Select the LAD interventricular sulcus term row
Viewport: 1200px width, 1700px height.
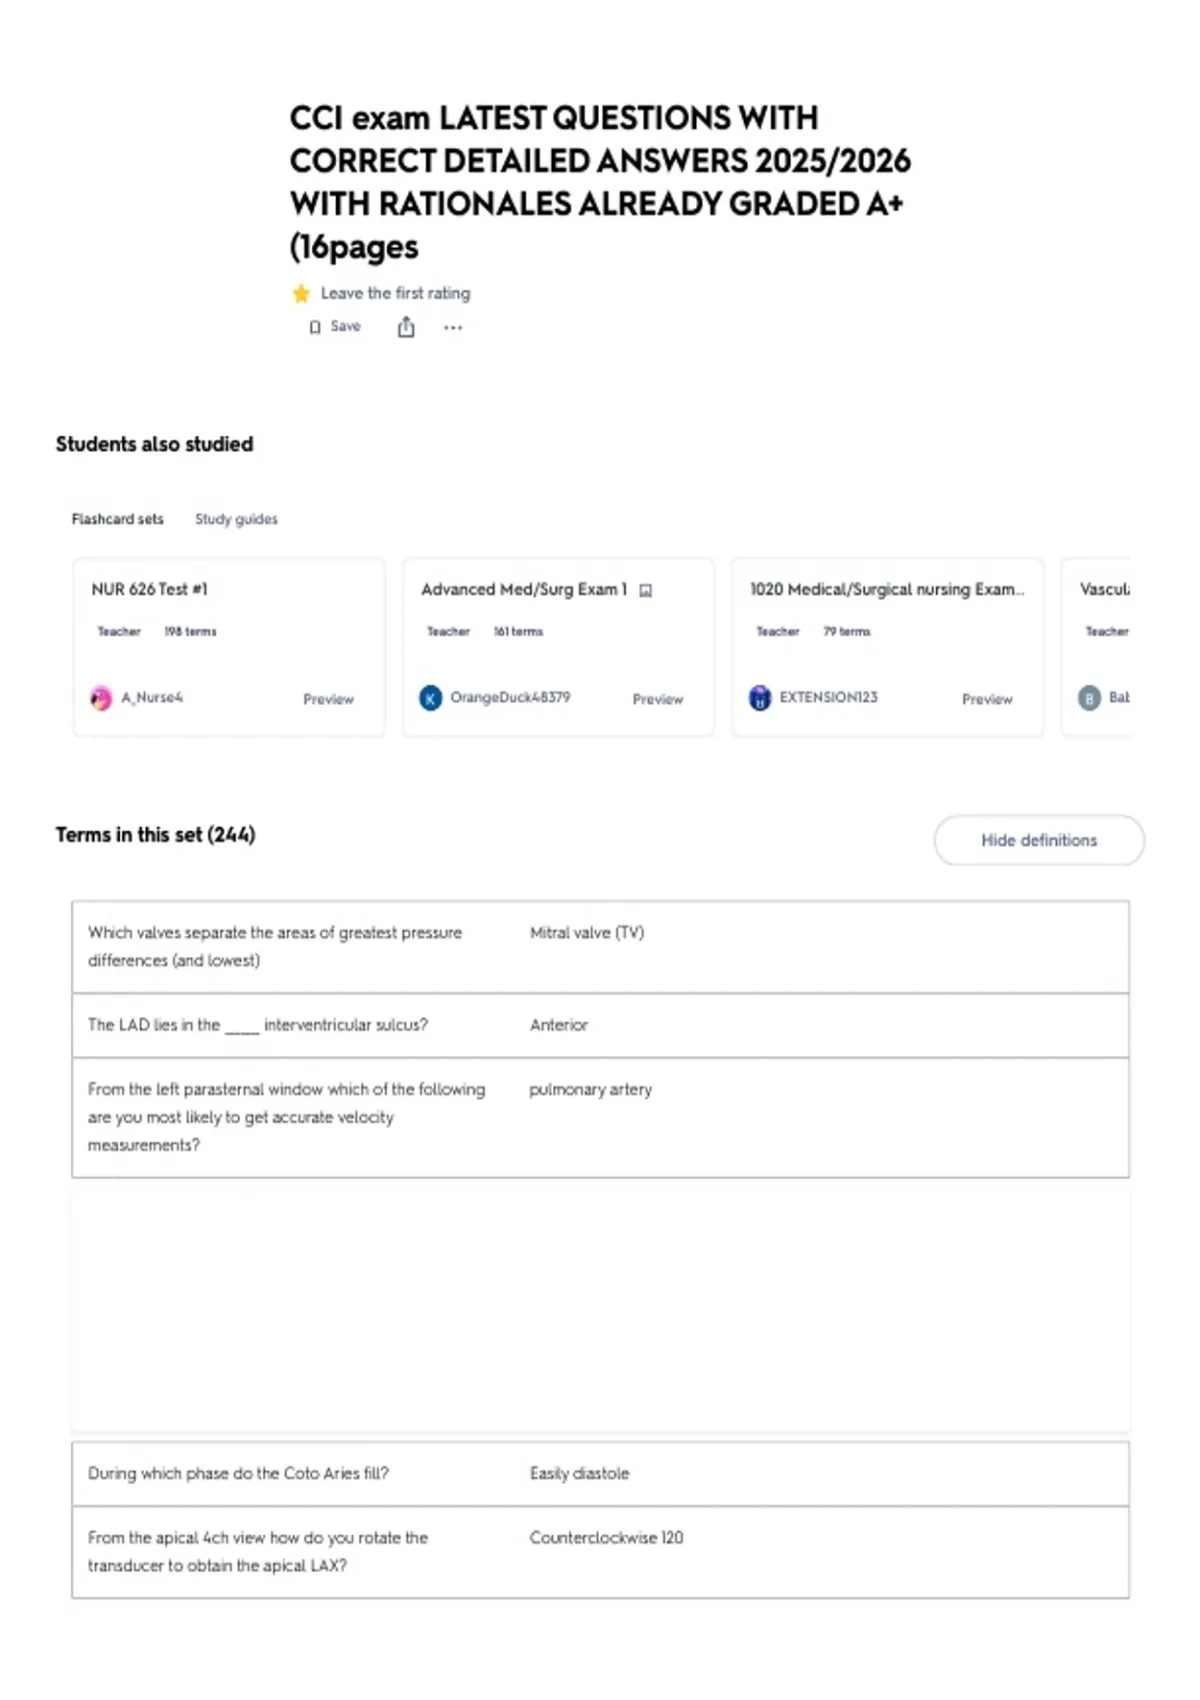click(600, 1025)
